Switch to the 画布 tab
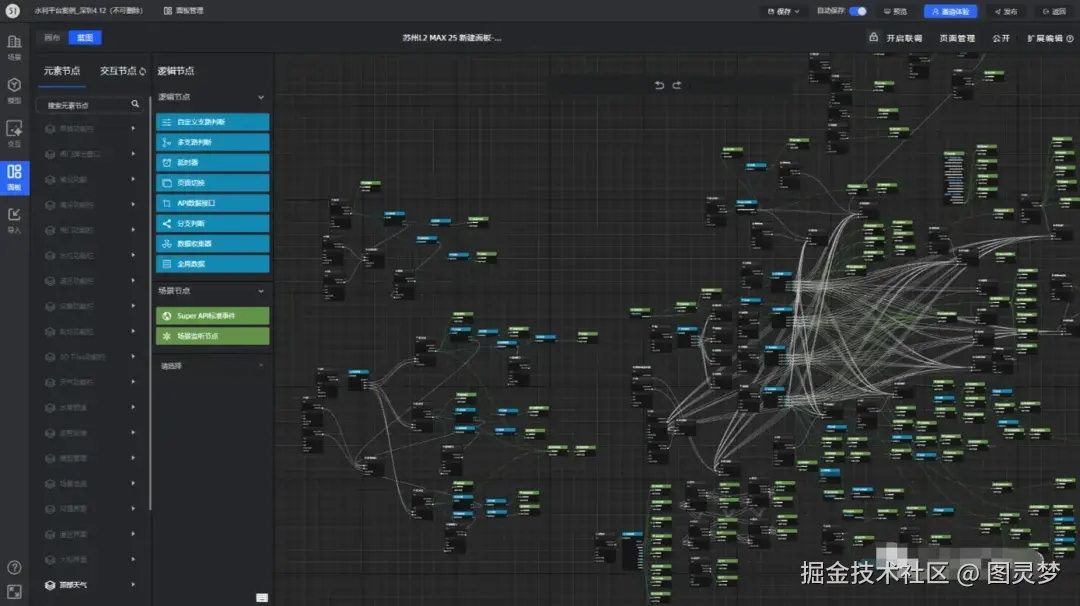 pos(52,37)
